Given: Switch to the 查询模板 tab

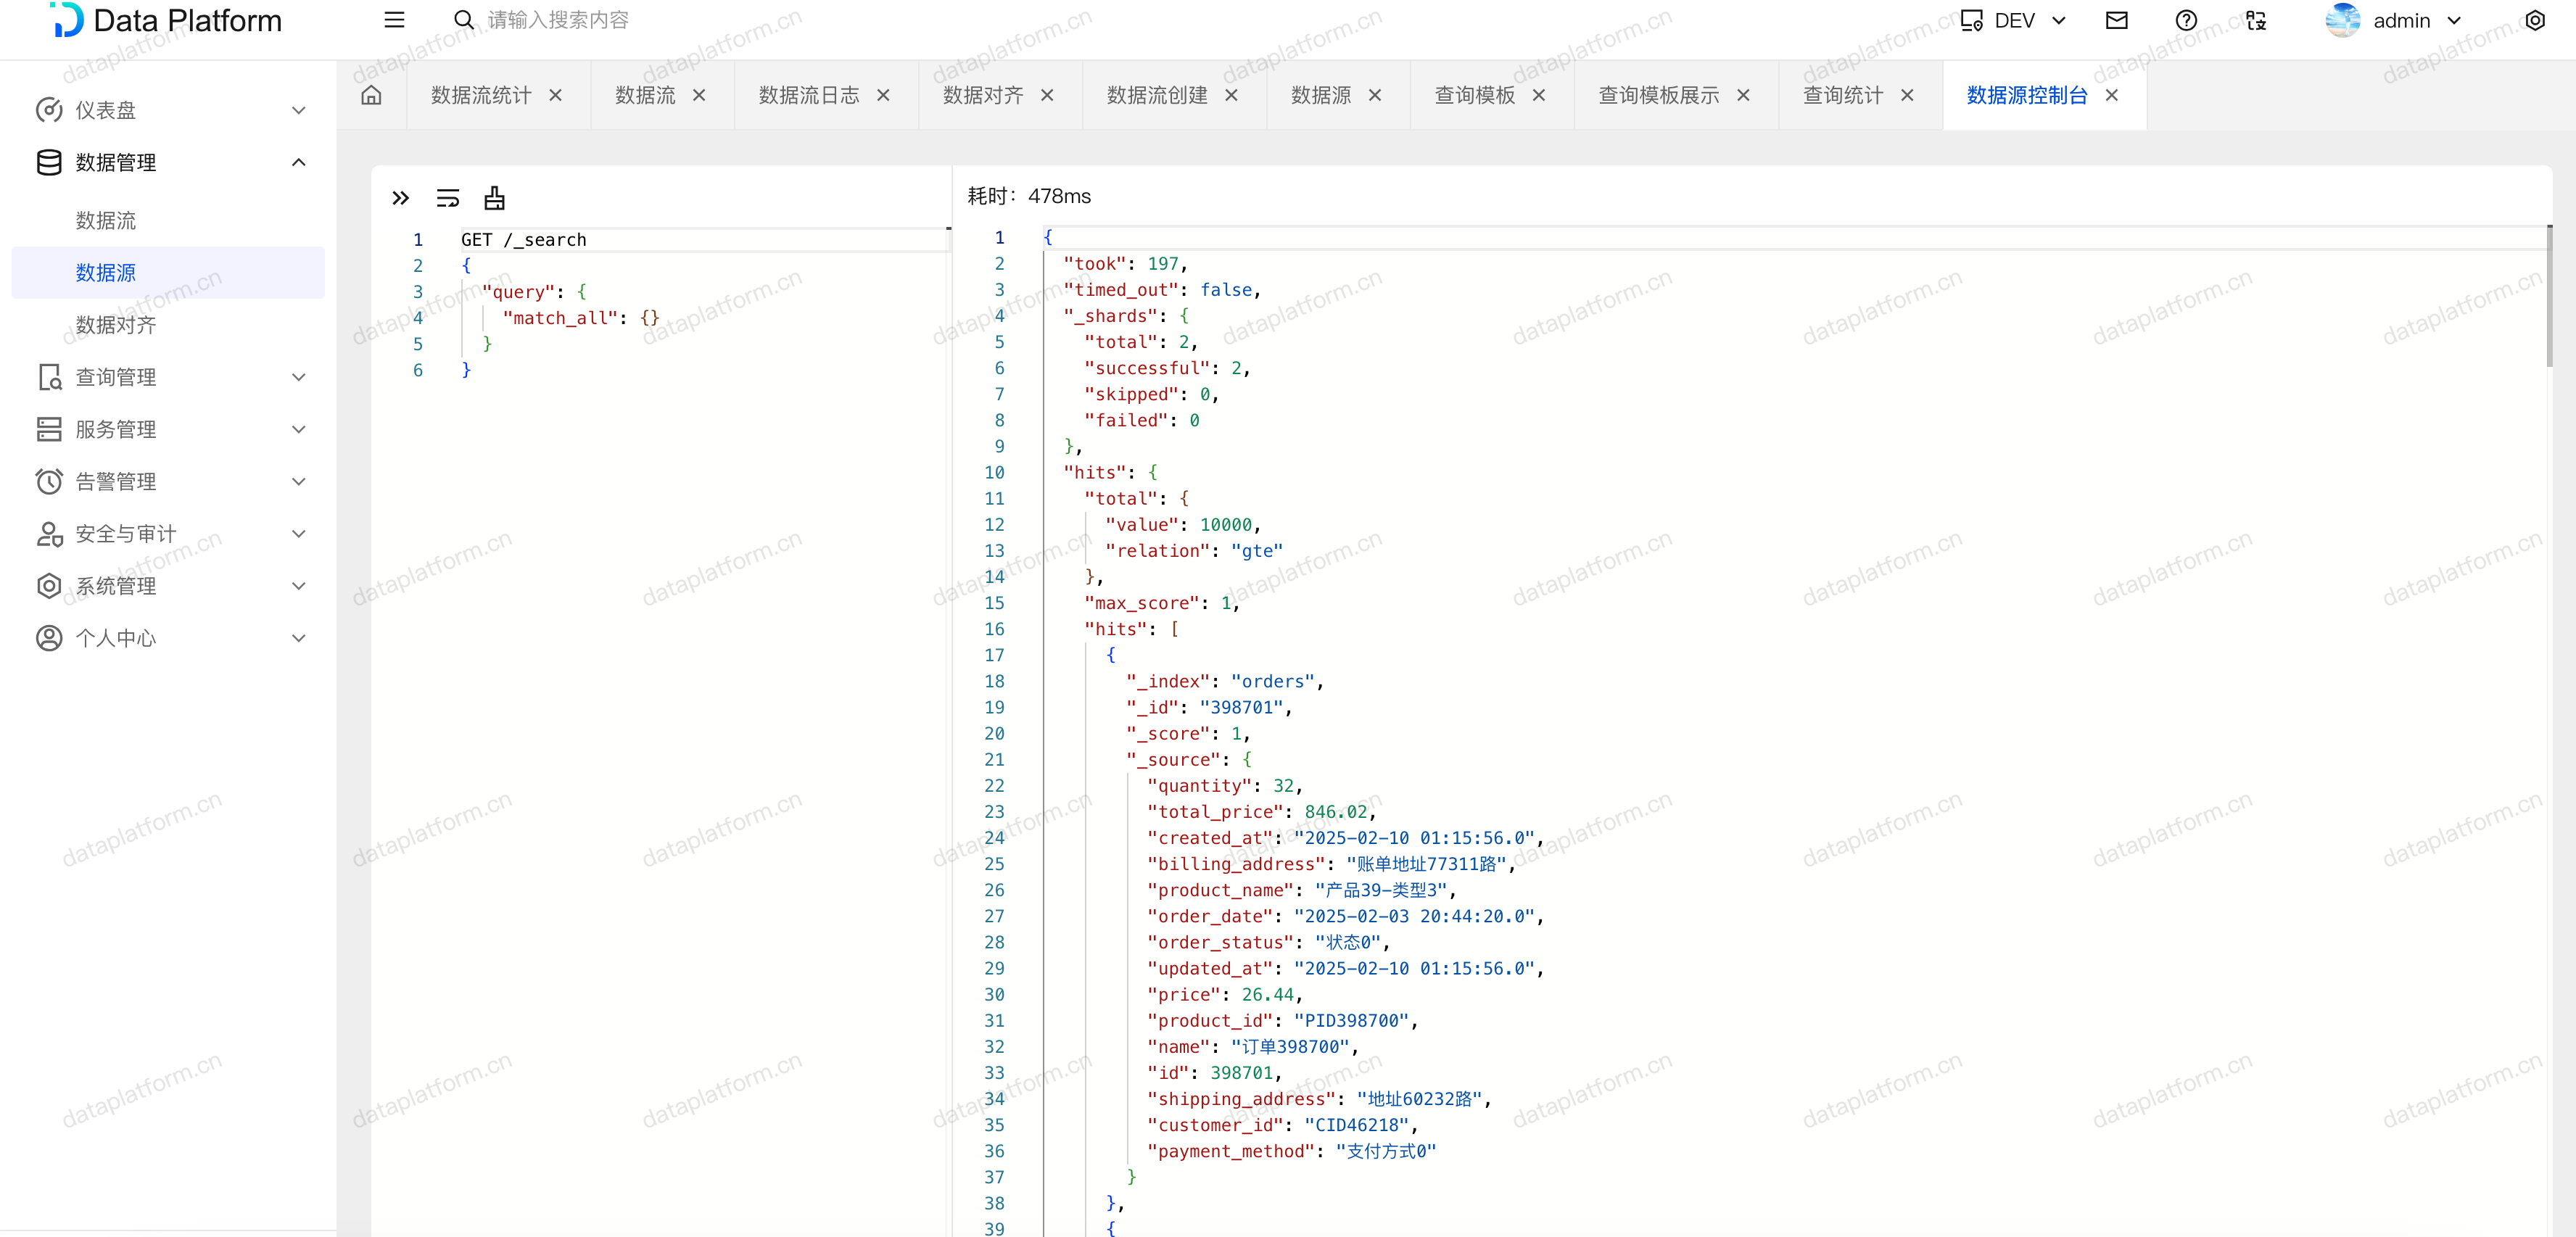Looking at the screenshot, I should point(1474,95).
